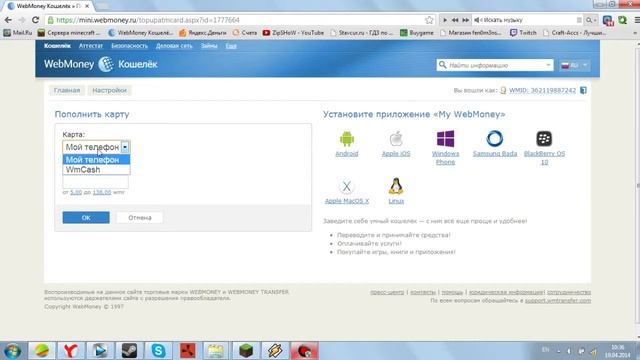Image resolution: width=640 pixels, height=360 pixels.
Task: Mute sound using the speaker icon in music bar
Action: 477,20
